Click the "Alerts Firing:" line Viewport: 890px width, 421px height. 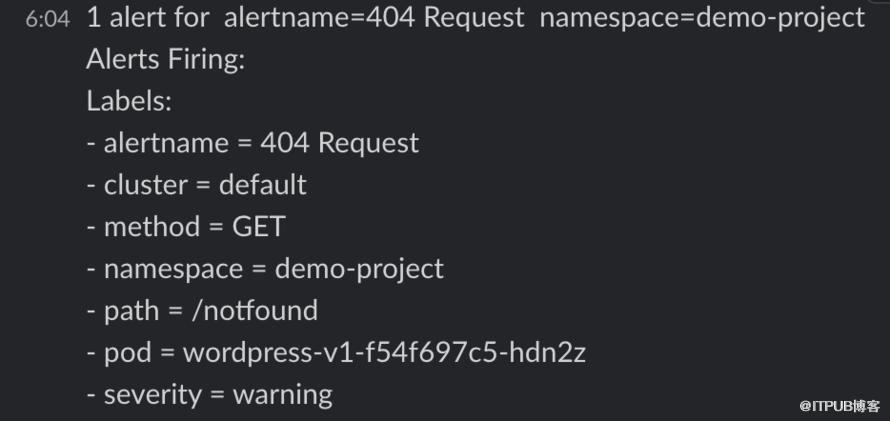coord(166,60)
